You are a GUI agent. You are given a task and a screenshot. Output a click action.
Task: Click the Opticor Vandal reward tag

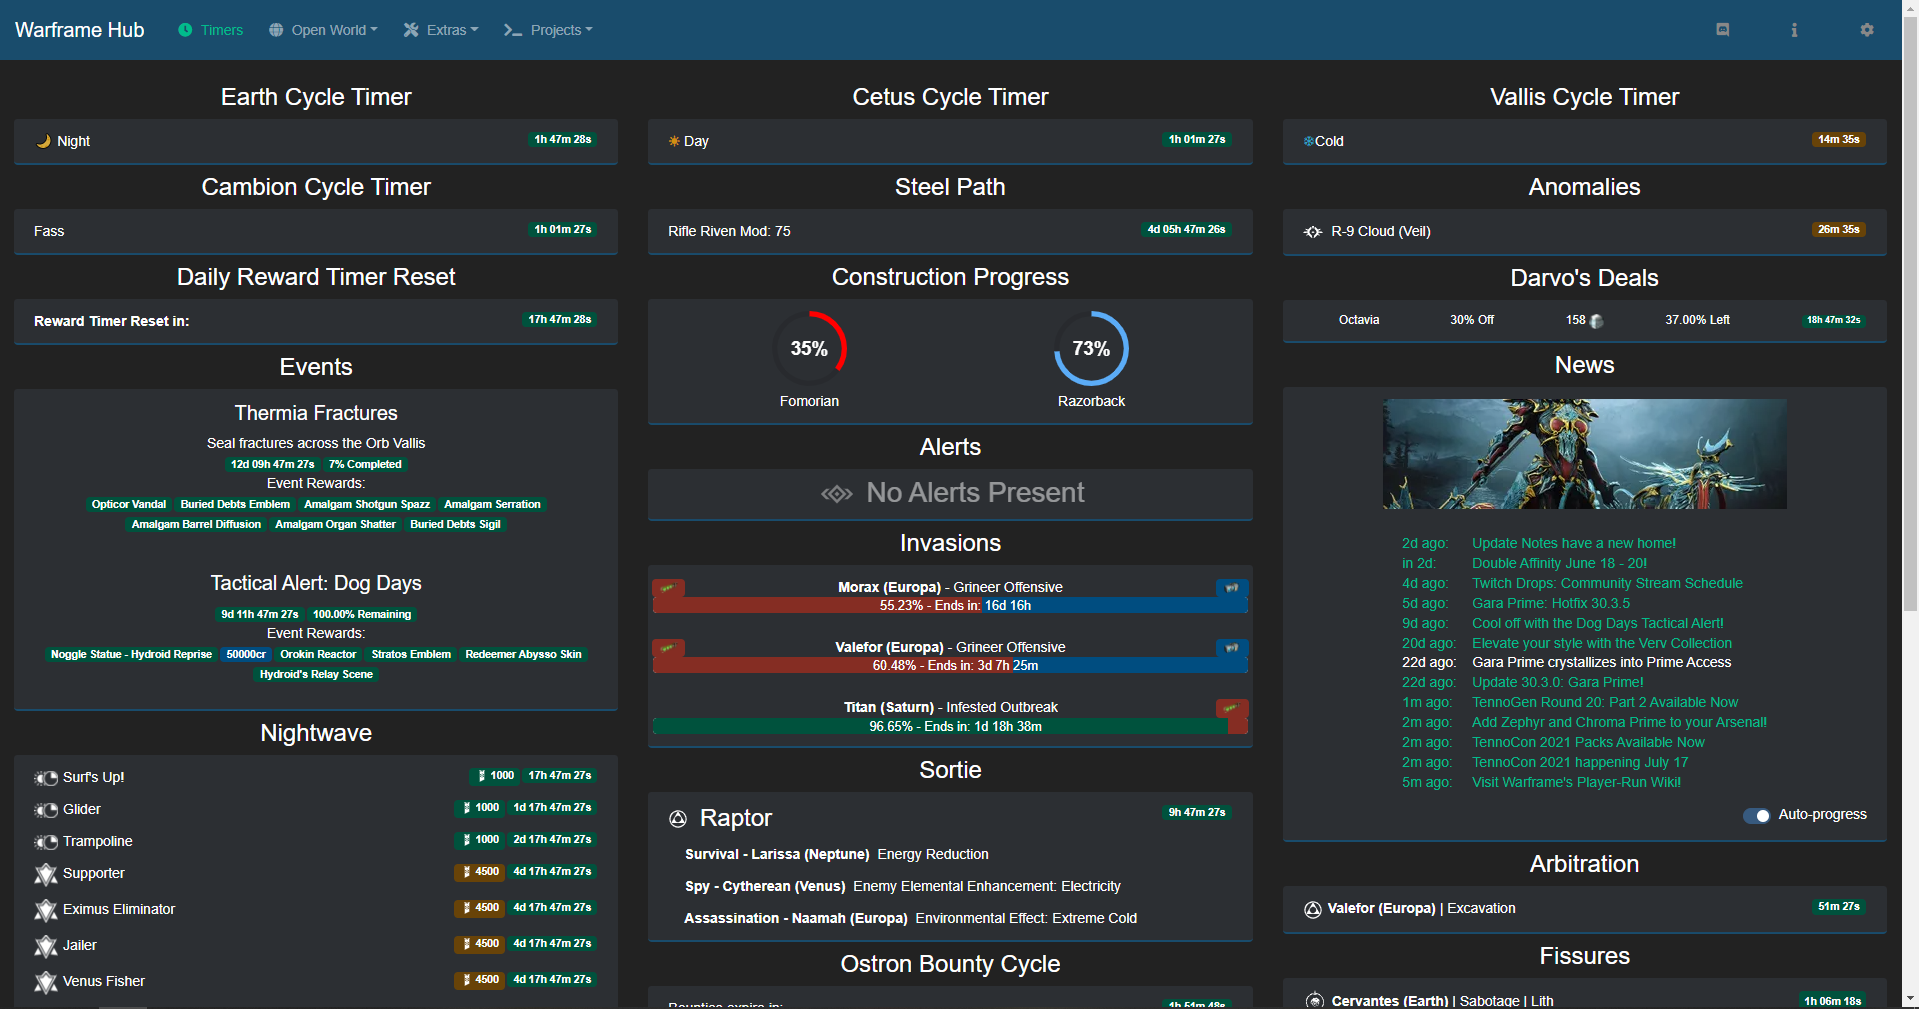pos(129,505)
